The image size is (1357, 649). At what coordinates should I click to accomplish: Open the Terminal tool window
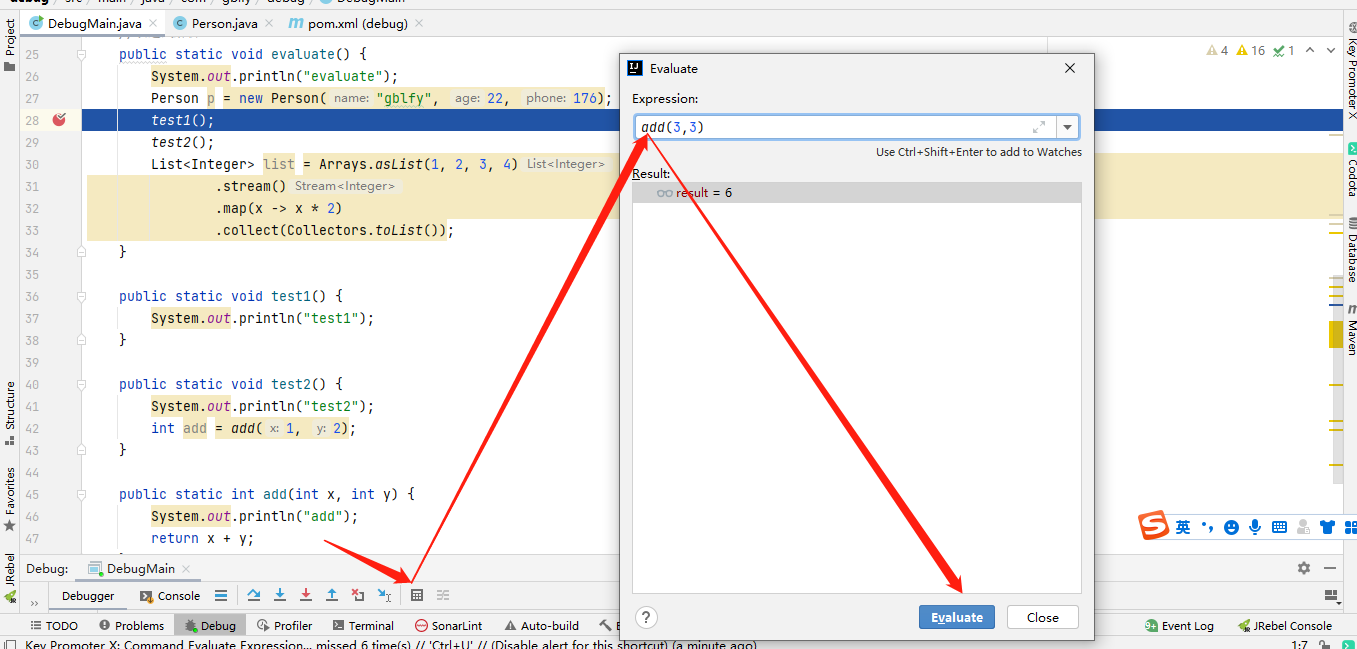pos(362,626)
